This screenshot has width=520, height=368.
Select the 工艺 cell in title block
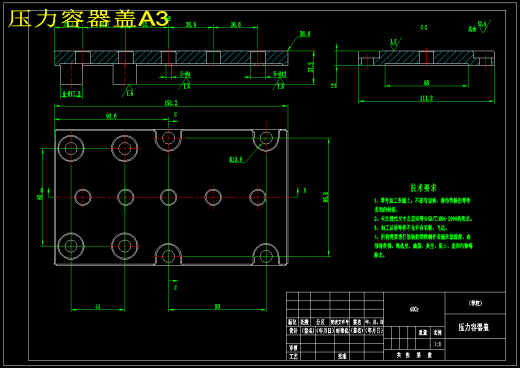click(x=293, y=356)
